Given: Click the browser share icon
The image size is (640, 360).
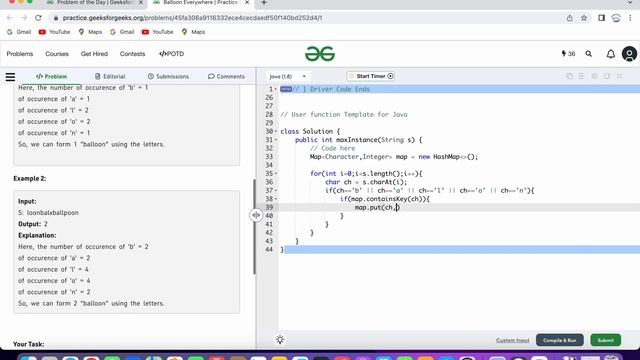Looking at the screenshot, I should point(569,18).
